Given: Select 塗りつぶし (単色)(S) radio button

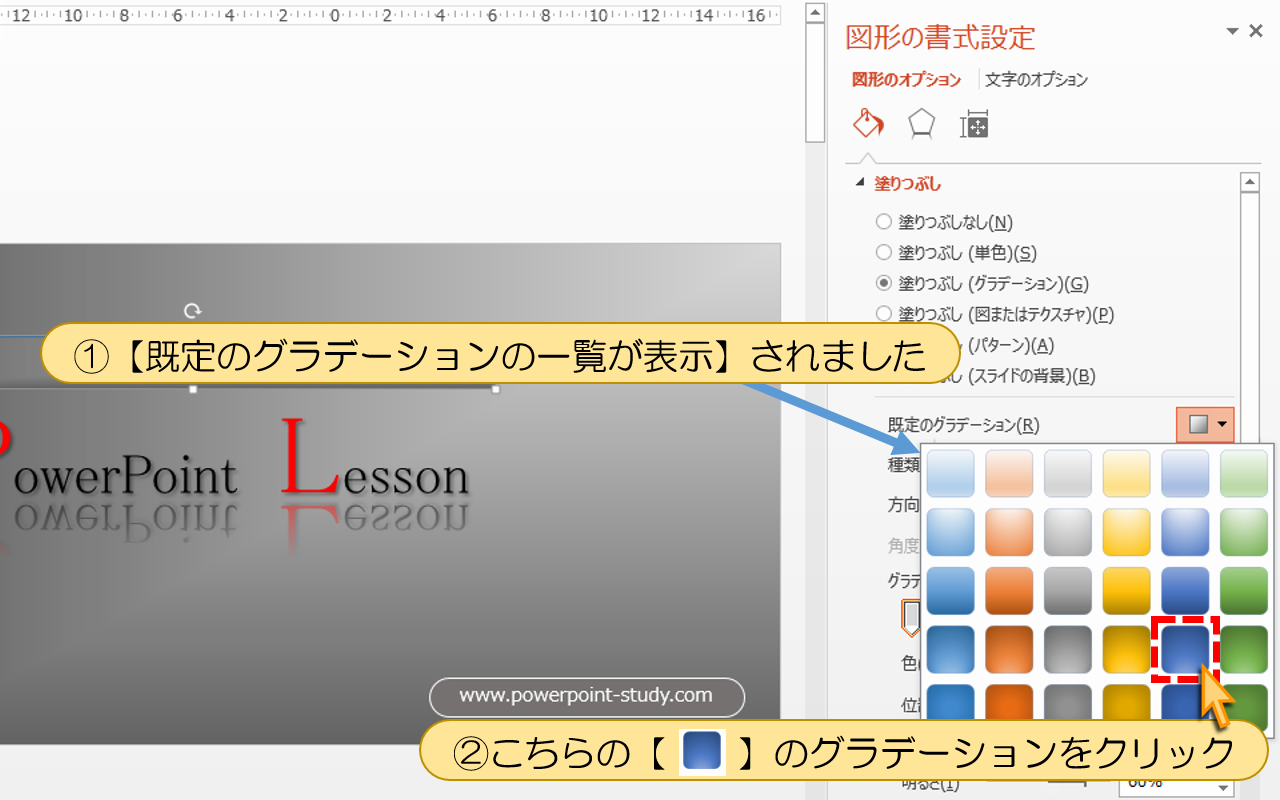Looking at the screenshot, I should click(x=883, y=253).
